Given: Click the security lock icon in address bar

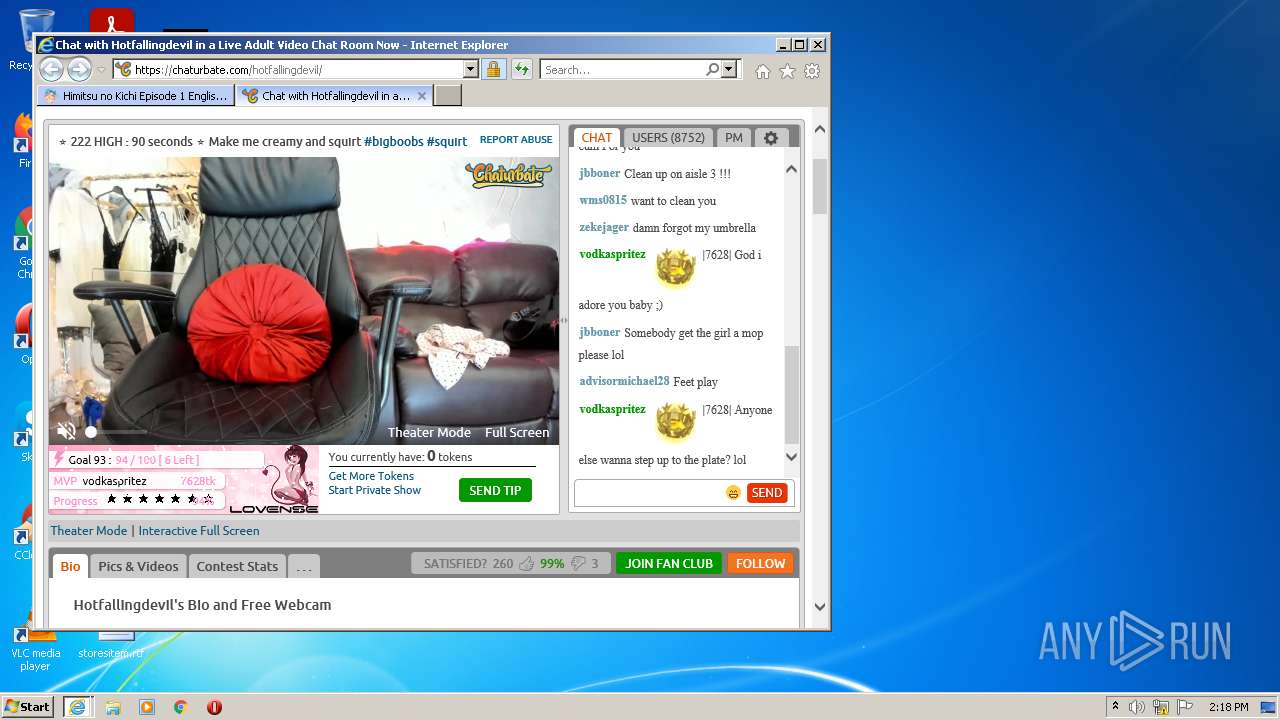Looking at the screenshot, I should click(493, 69).
